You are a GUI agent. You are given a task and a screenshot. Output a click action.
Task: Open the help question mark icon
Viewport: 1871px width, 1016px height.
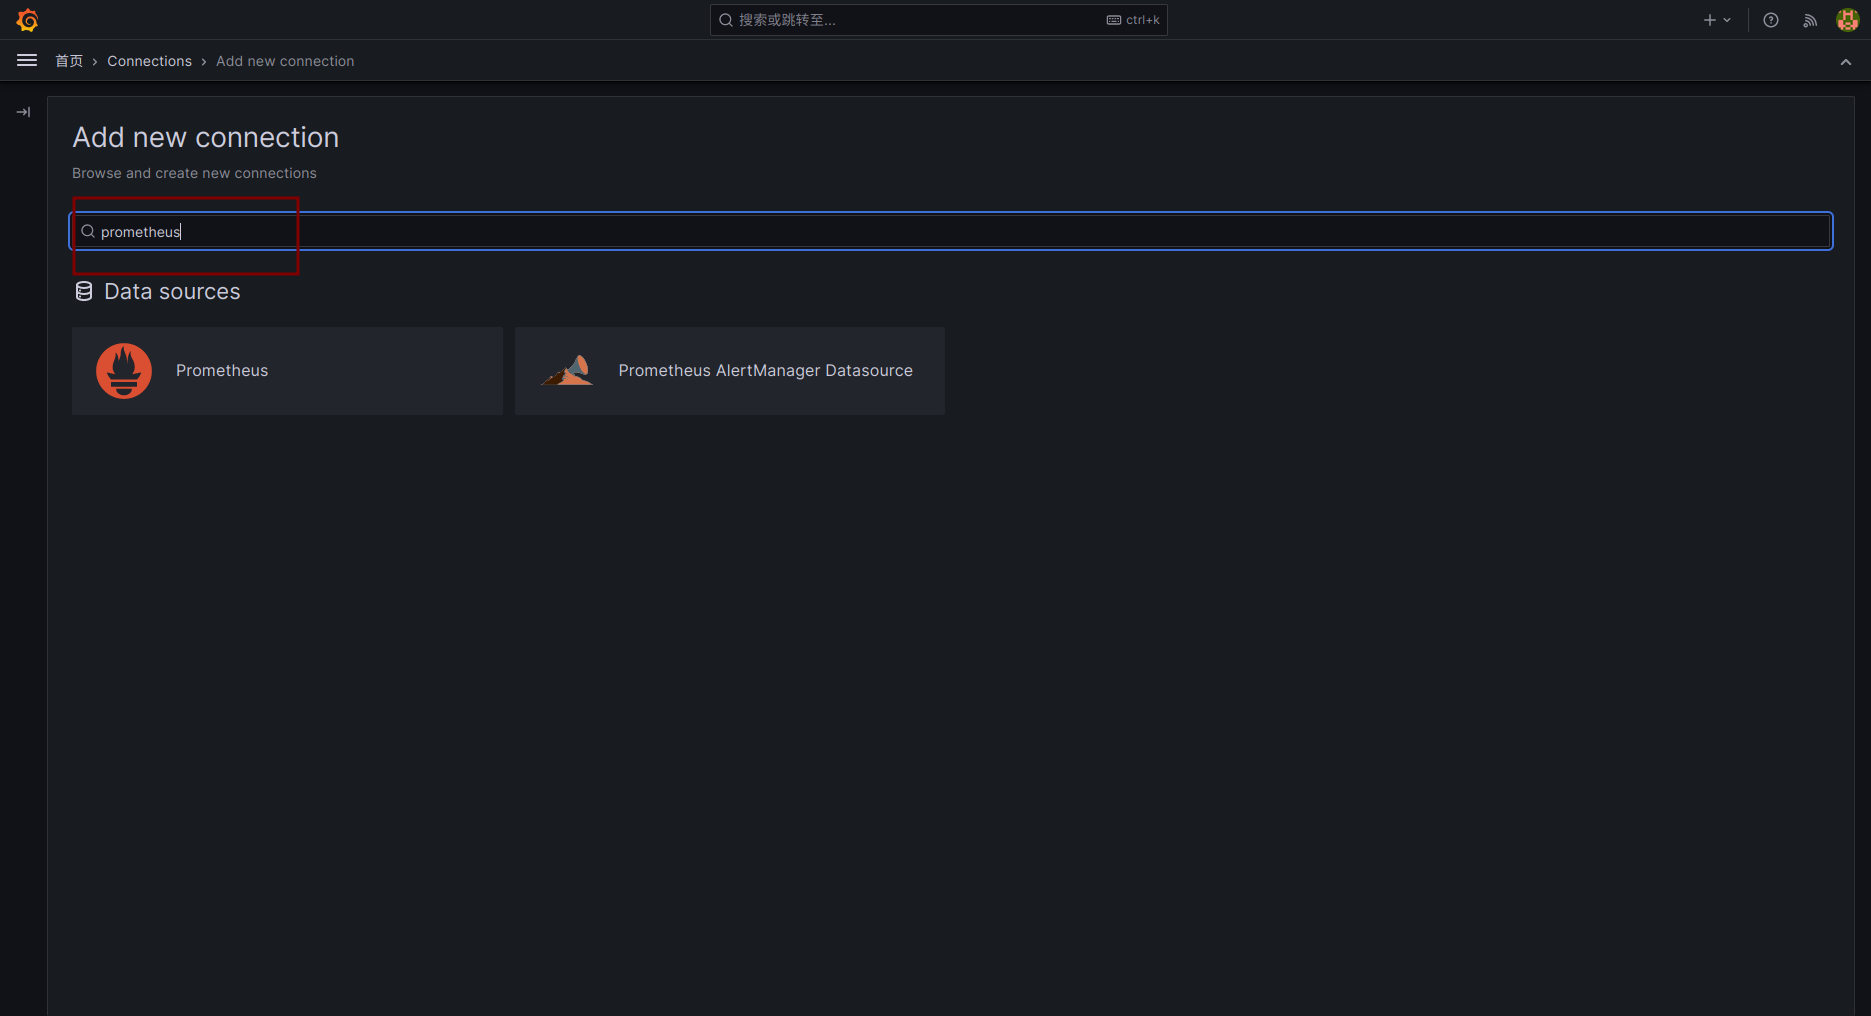coord(1771,20)
